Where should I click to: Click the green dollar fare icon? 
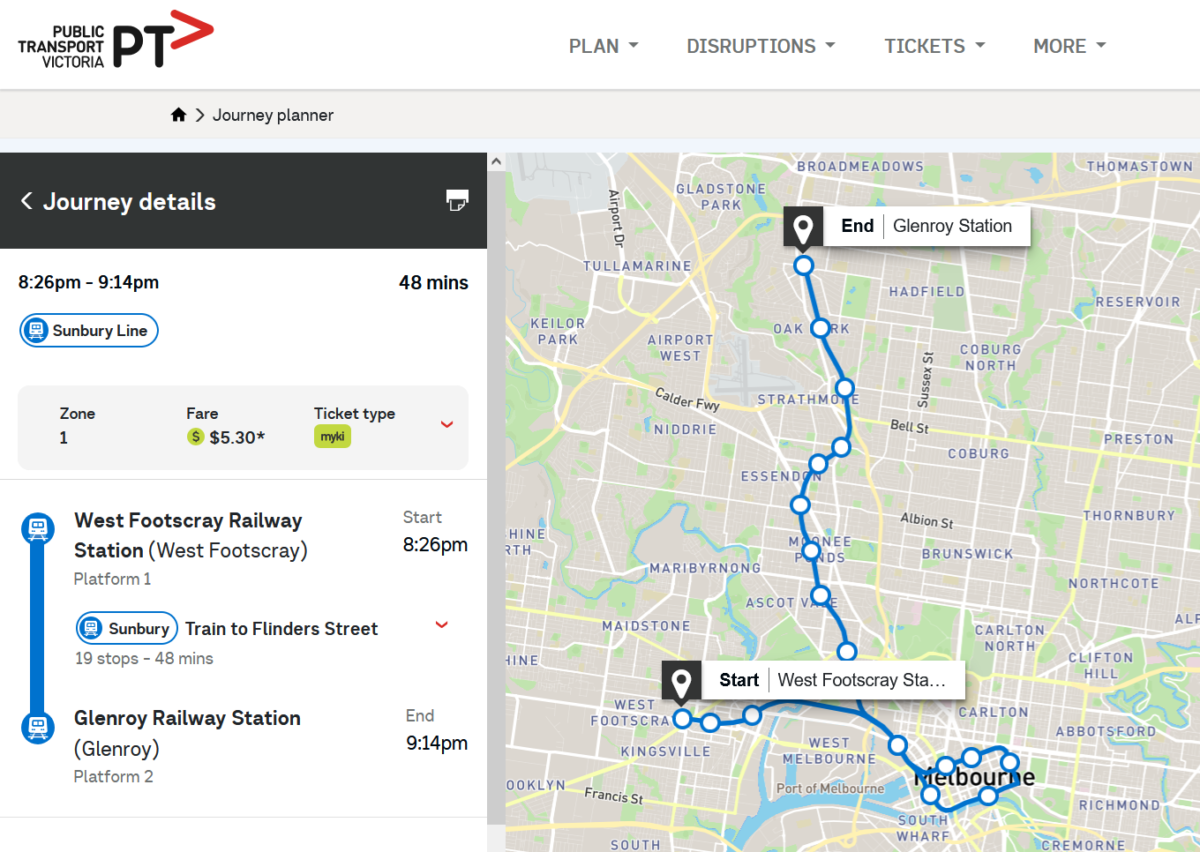point(195,437)
